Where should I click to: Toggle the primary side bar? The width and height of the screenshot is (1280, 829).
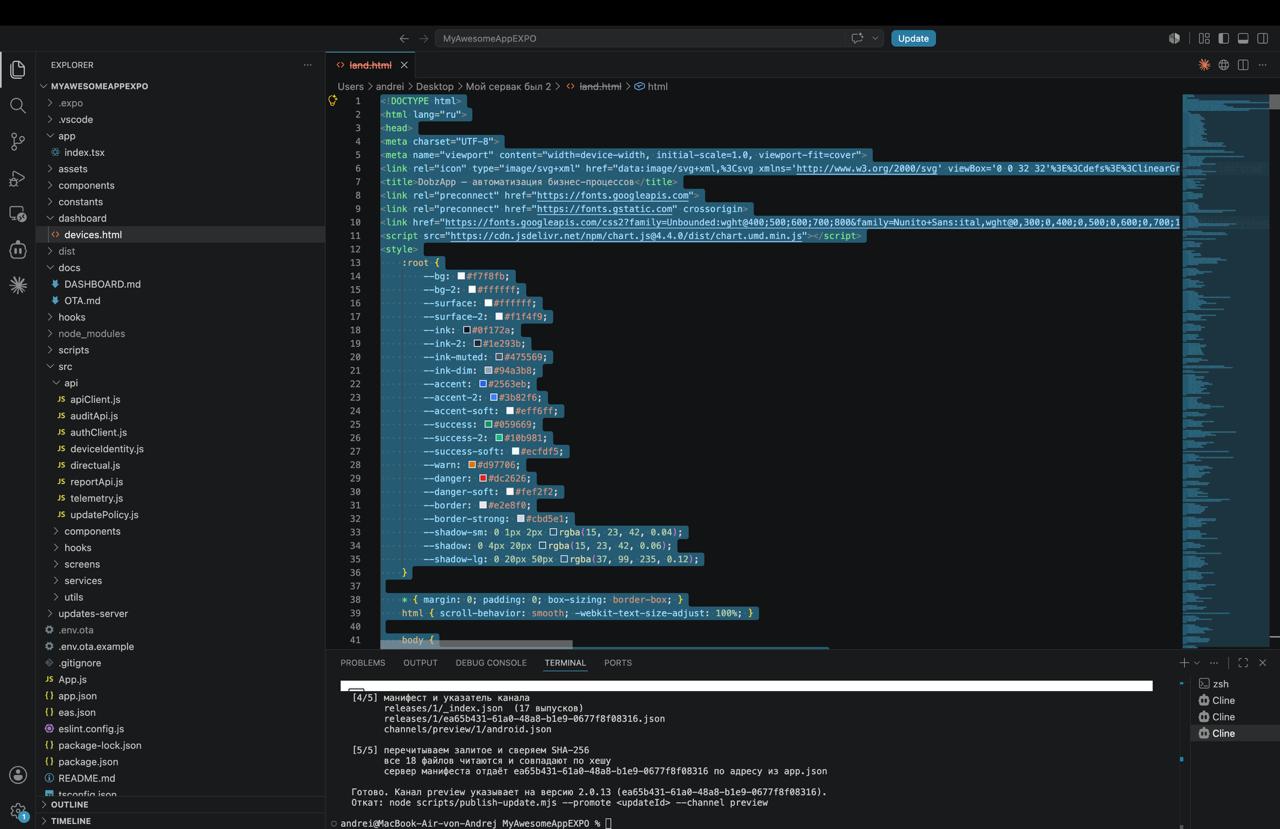click(1223, 38)
